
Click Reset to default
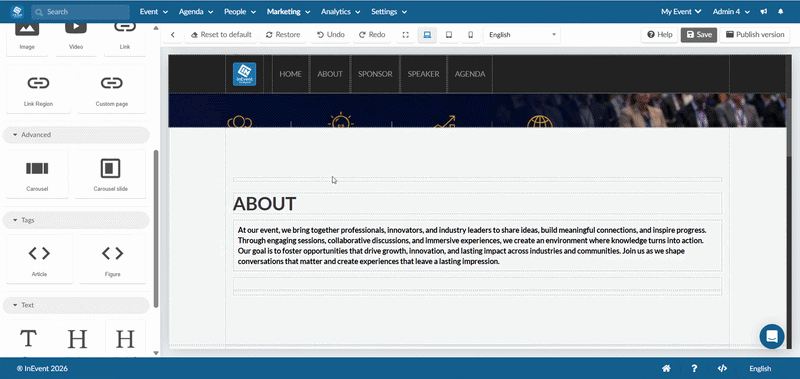pyautogui.click(x=221, y=35)
